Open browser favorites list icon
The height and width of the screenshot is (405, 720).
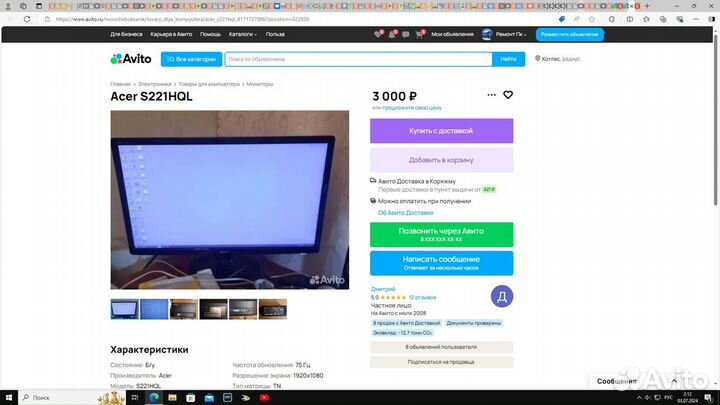(647, 19)
